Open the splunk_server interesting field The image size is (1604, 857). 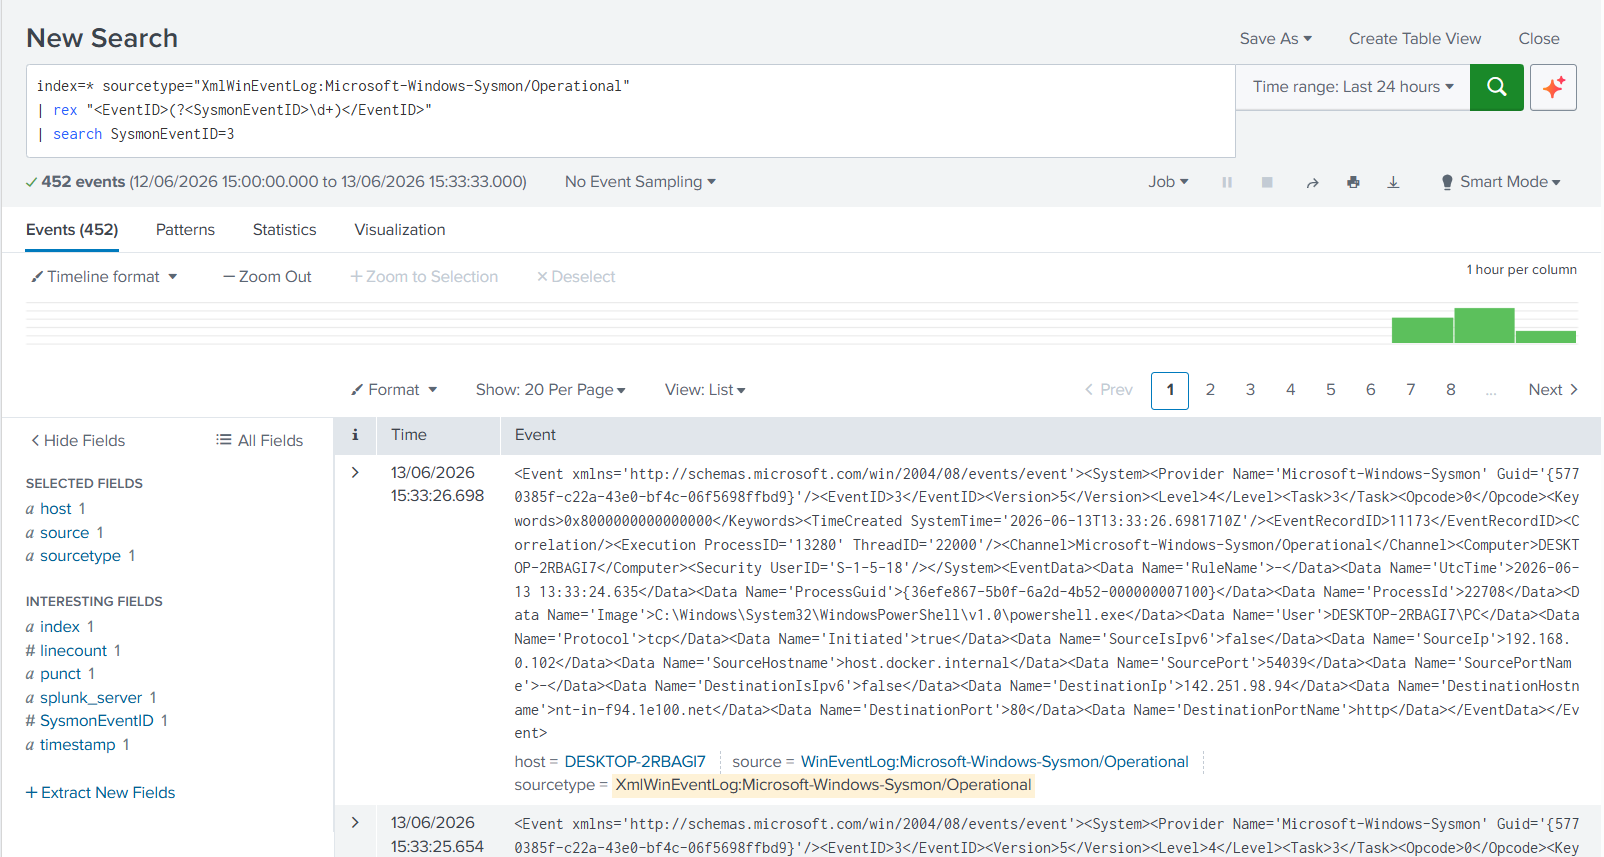(x=91, y=698)
